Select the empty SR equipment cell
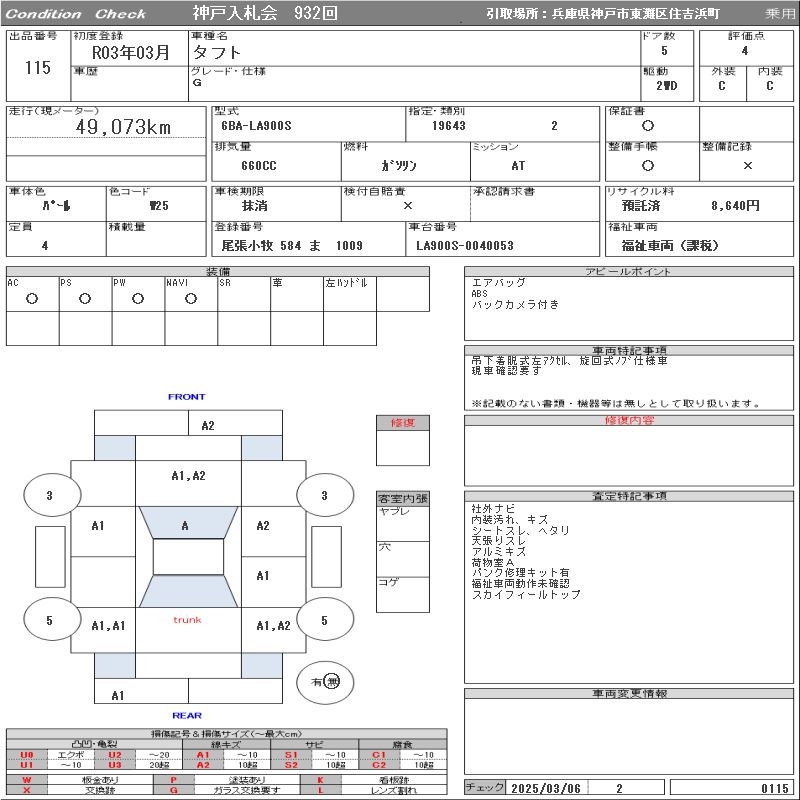Screen dimensions: 800x800 [x=244, y=294]
